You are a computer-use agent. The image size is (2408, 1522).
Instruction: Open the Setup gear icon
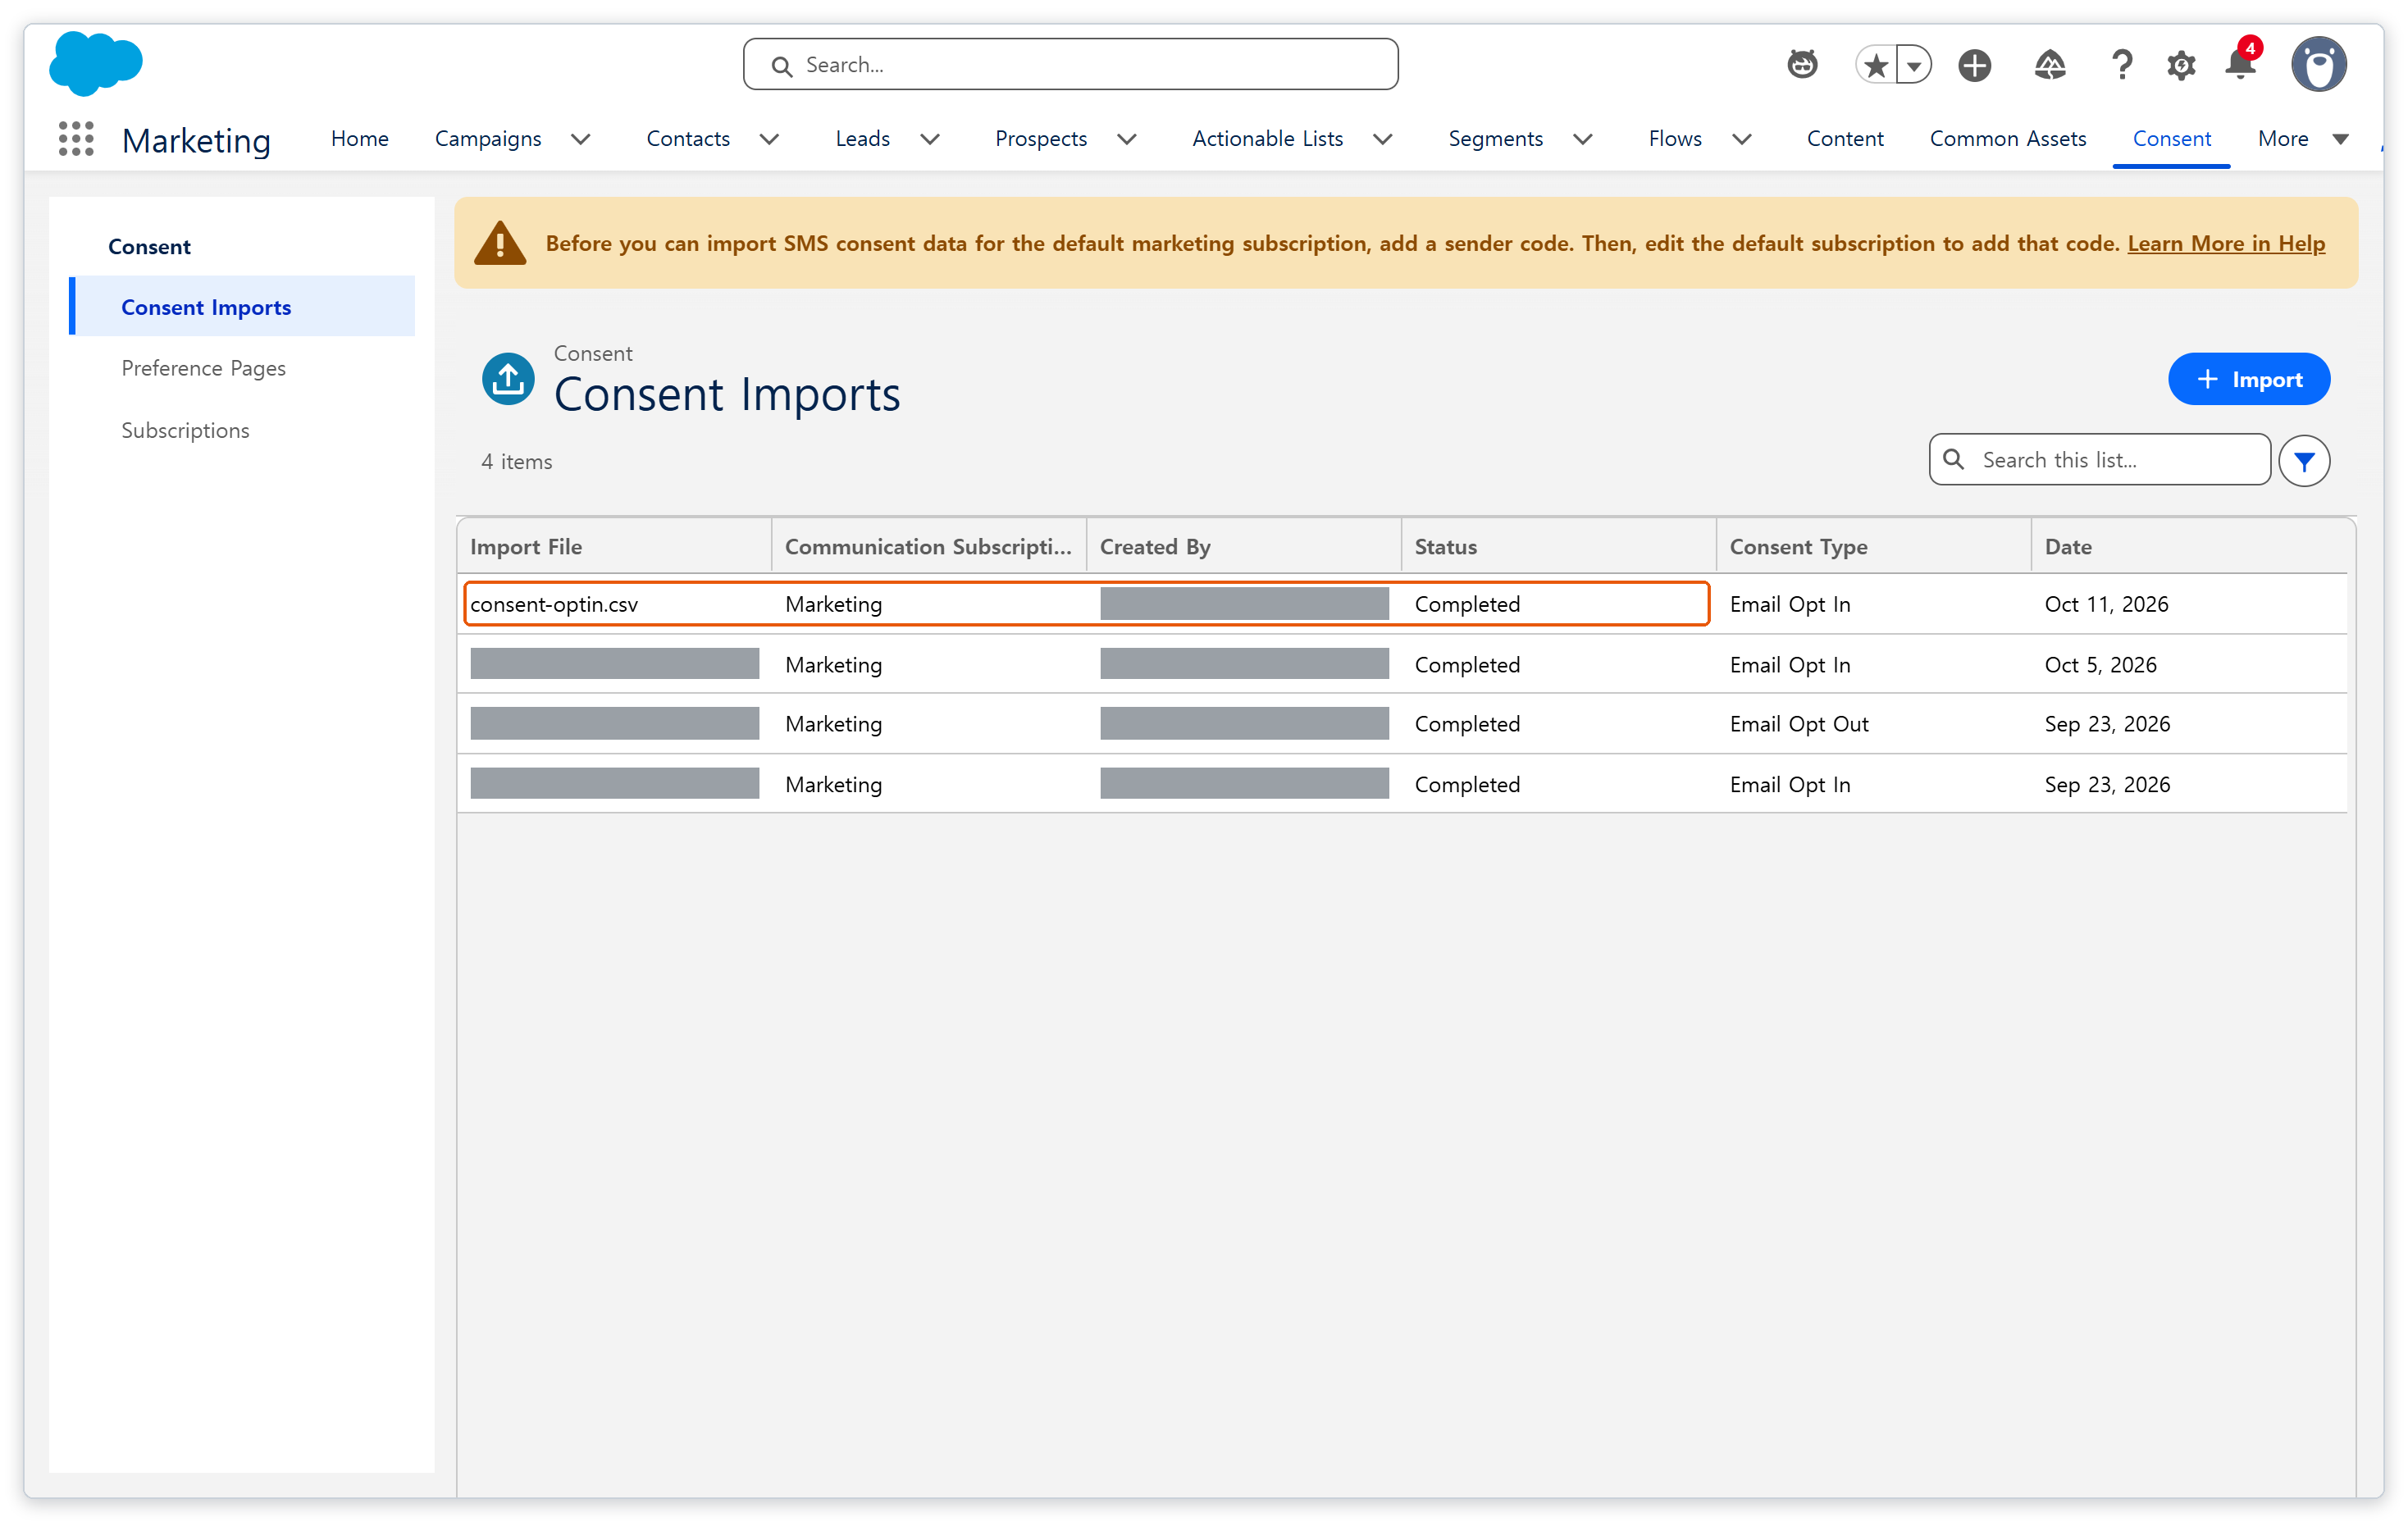coord(2181,66)
